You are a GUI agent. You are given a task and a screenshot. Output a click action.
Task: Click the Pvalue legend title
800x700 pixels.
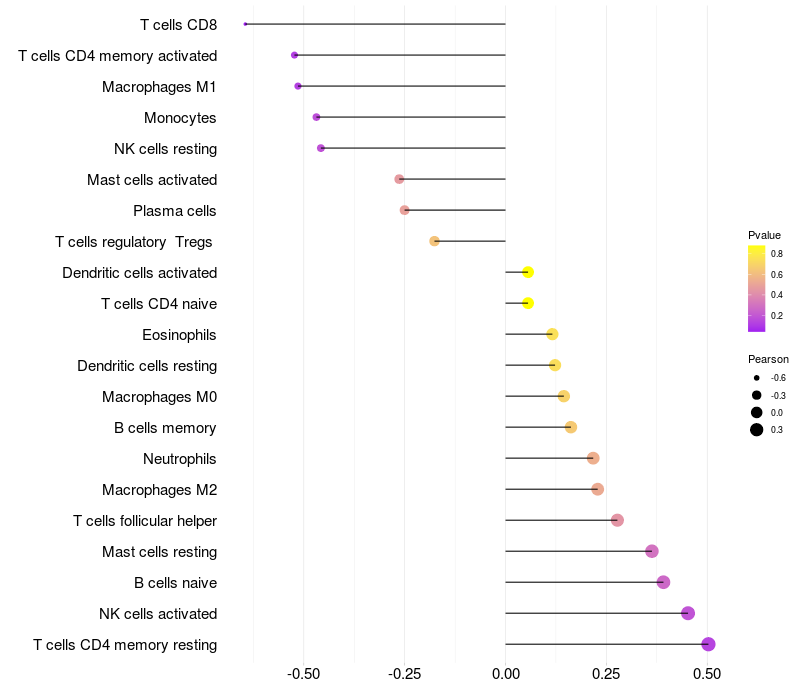(x=764, y=235)
